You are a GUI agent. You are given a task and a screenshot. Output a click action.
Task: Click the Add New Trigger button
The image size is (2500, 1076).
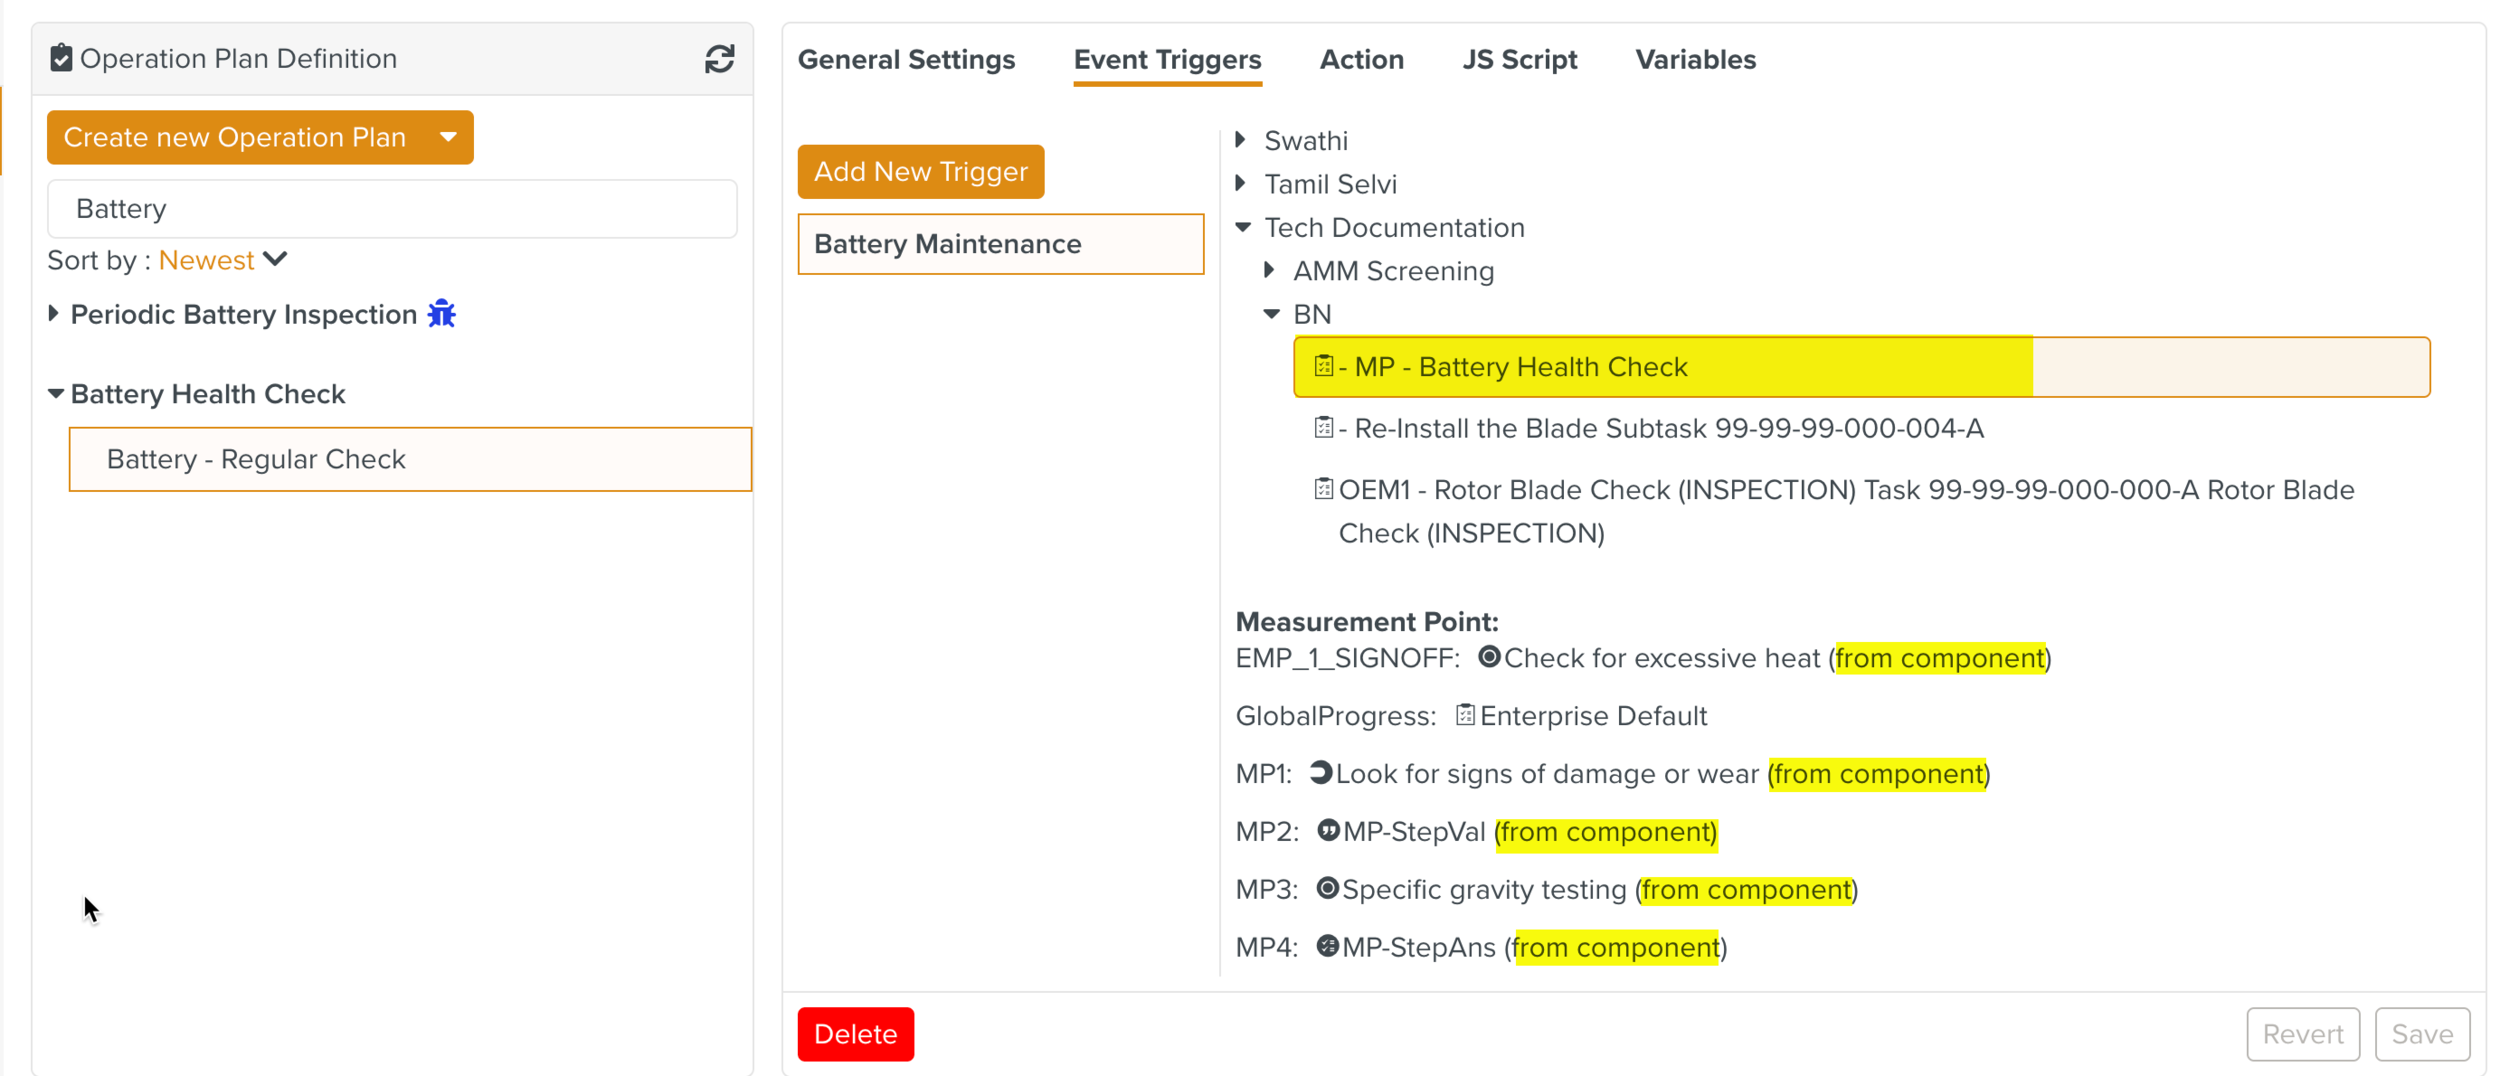tap(920, 172)
